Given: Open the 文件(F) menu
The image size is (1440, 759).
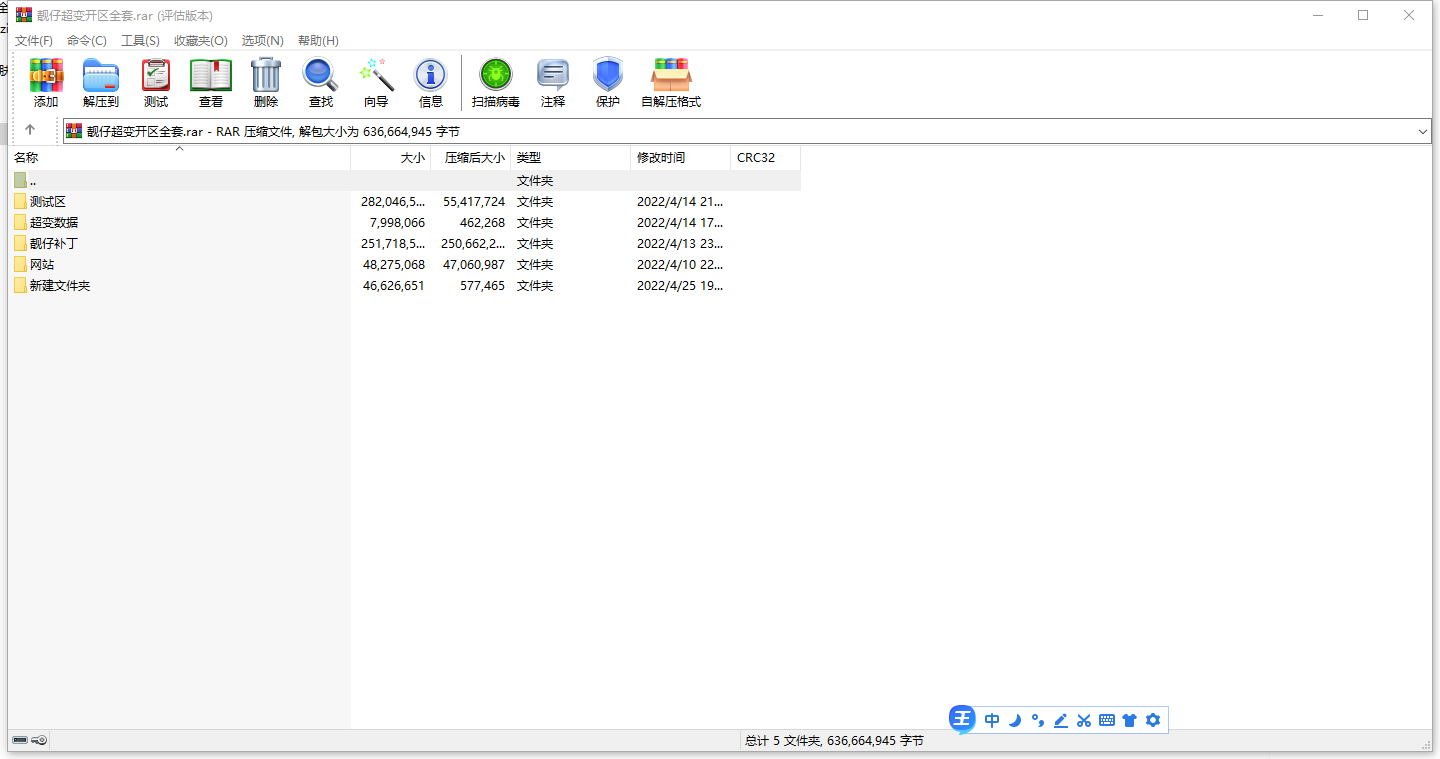Looking at the screenshot, I should tap(34, 41).
